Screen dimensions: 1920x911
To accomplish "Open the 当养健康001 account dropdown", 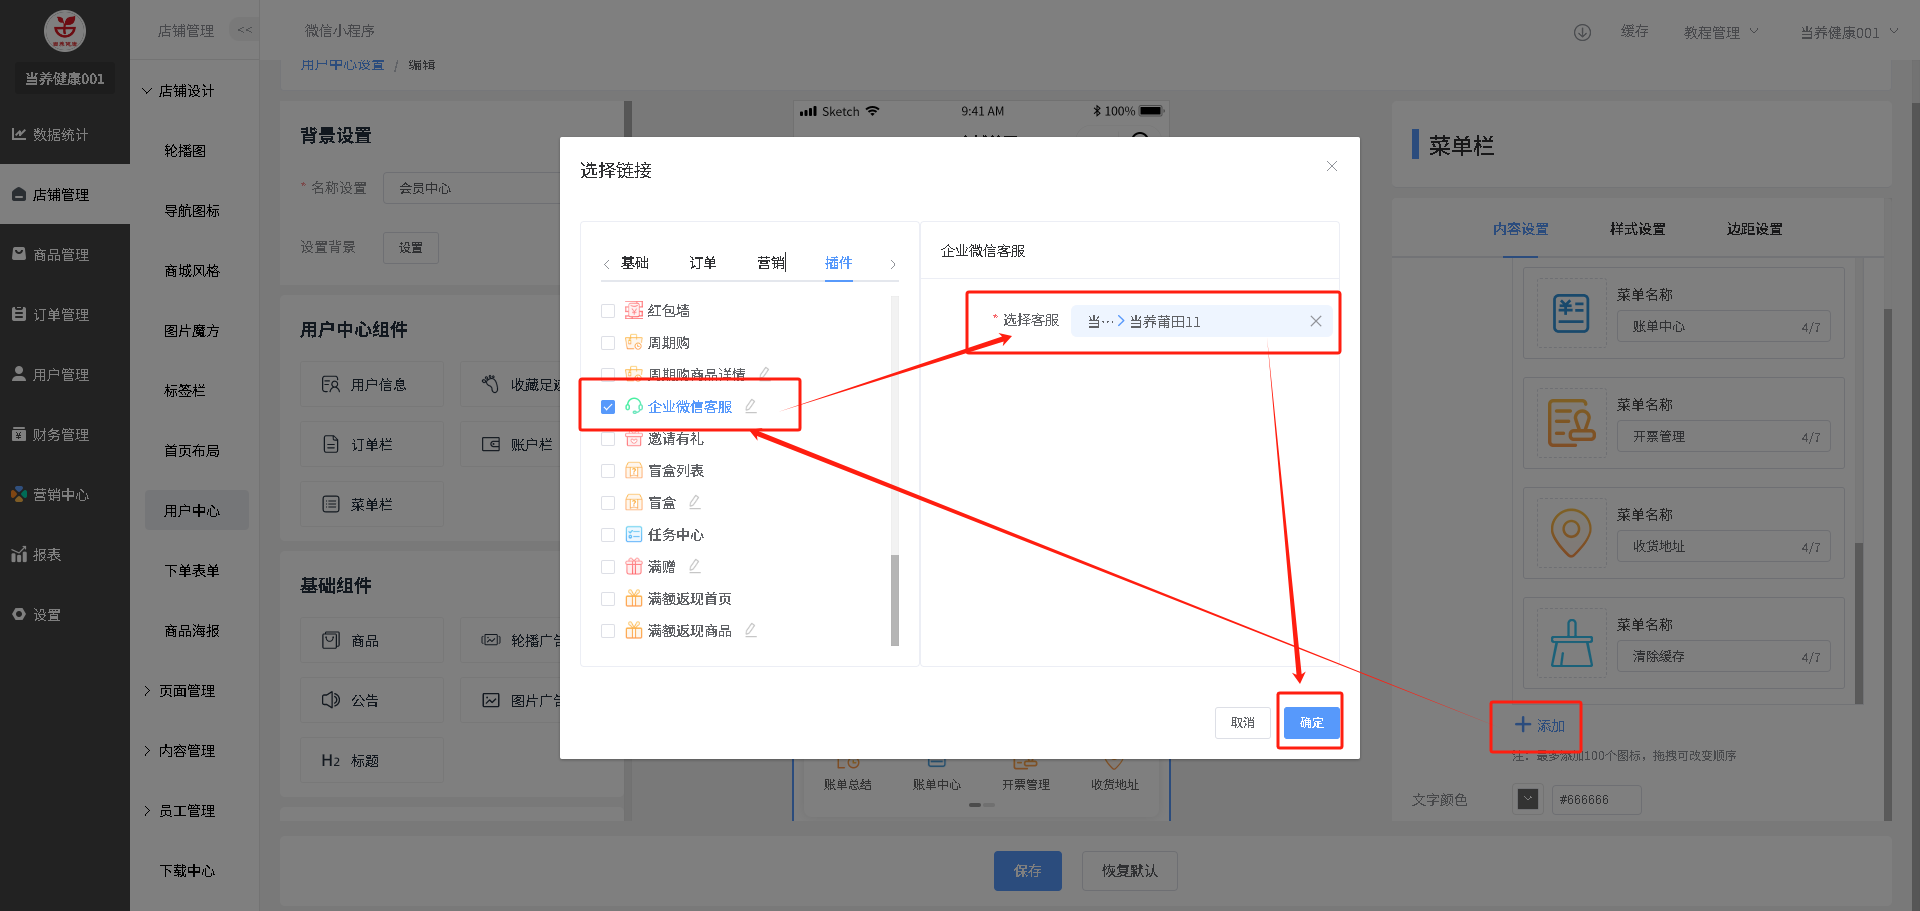I will pyautogui.click(x=1848, y=32).
